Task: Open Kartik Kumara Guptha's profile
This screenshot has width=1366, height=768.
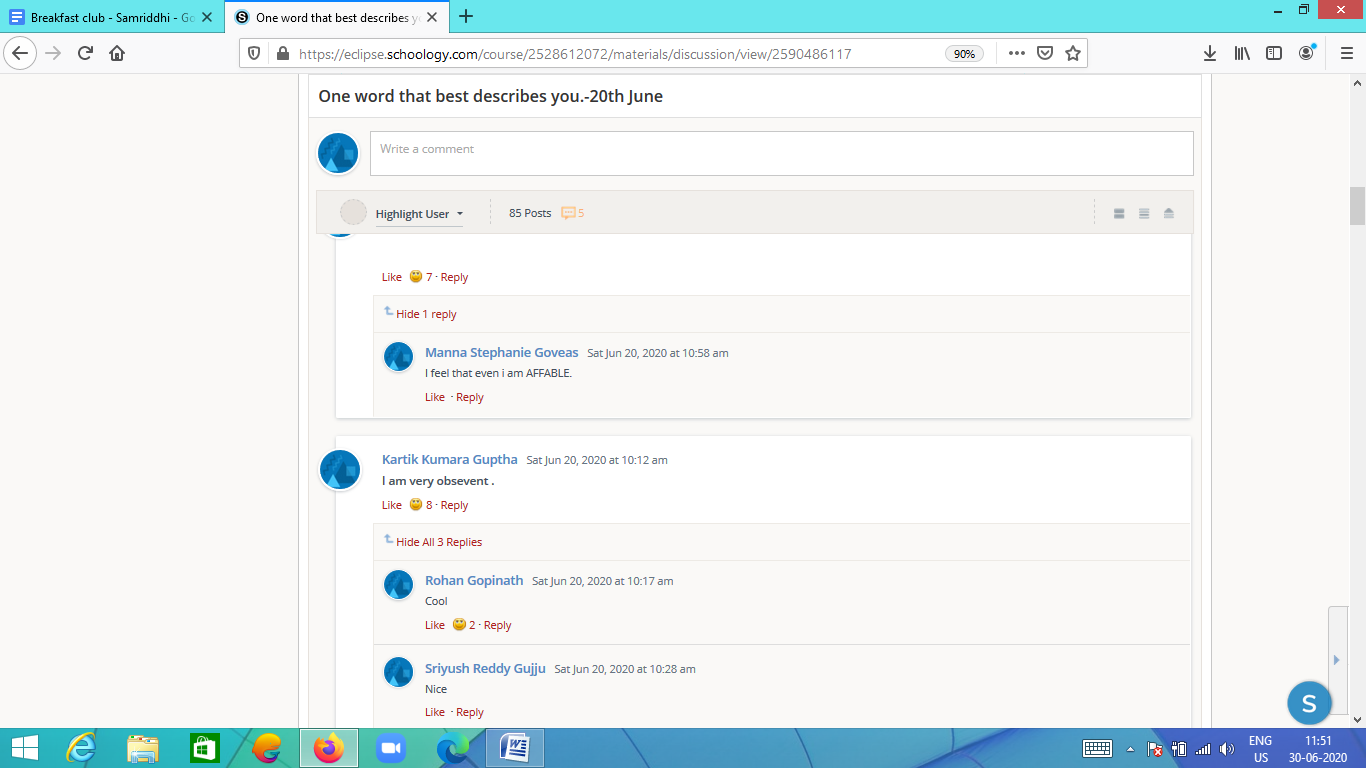Action: 450,459
